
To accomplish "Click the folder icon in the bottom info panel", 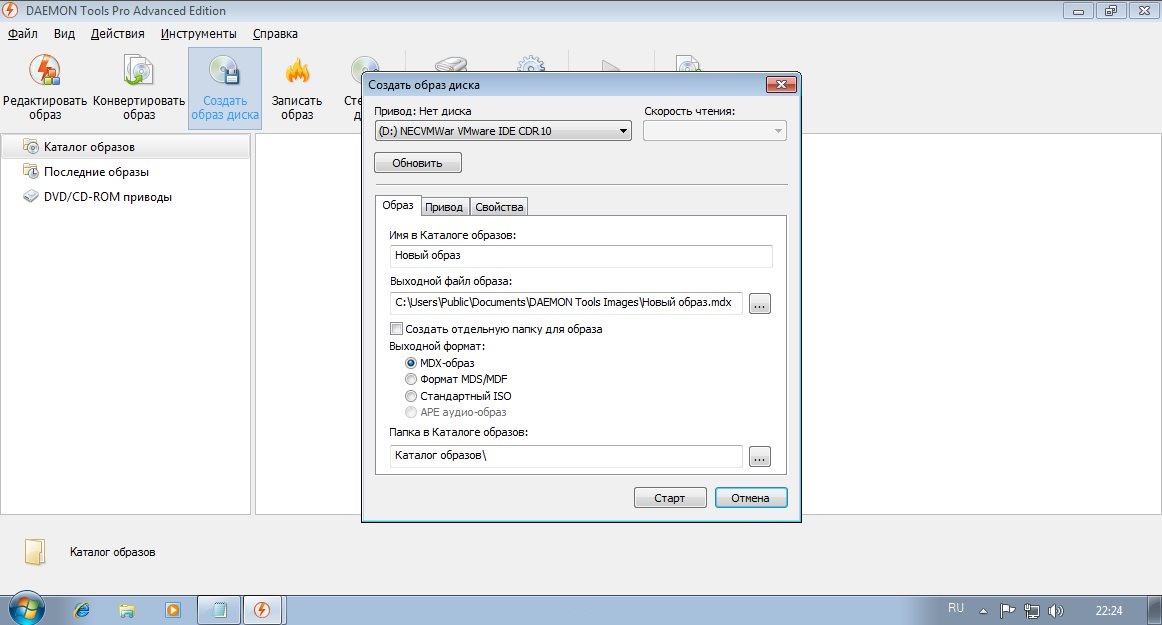I will [x=35, y=552].
